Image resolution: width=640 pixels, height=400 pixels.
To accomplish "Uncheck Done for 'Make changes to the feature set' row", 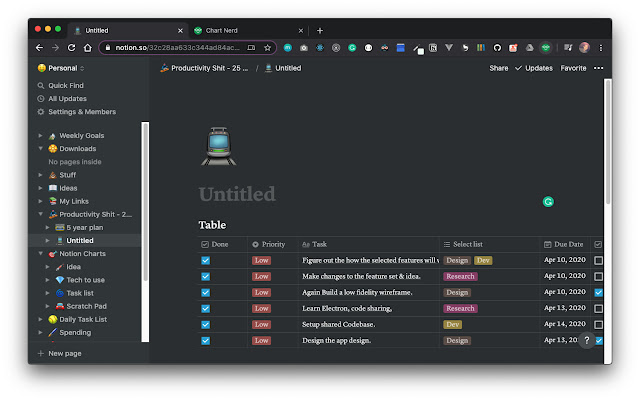I will tap(205, 276).
